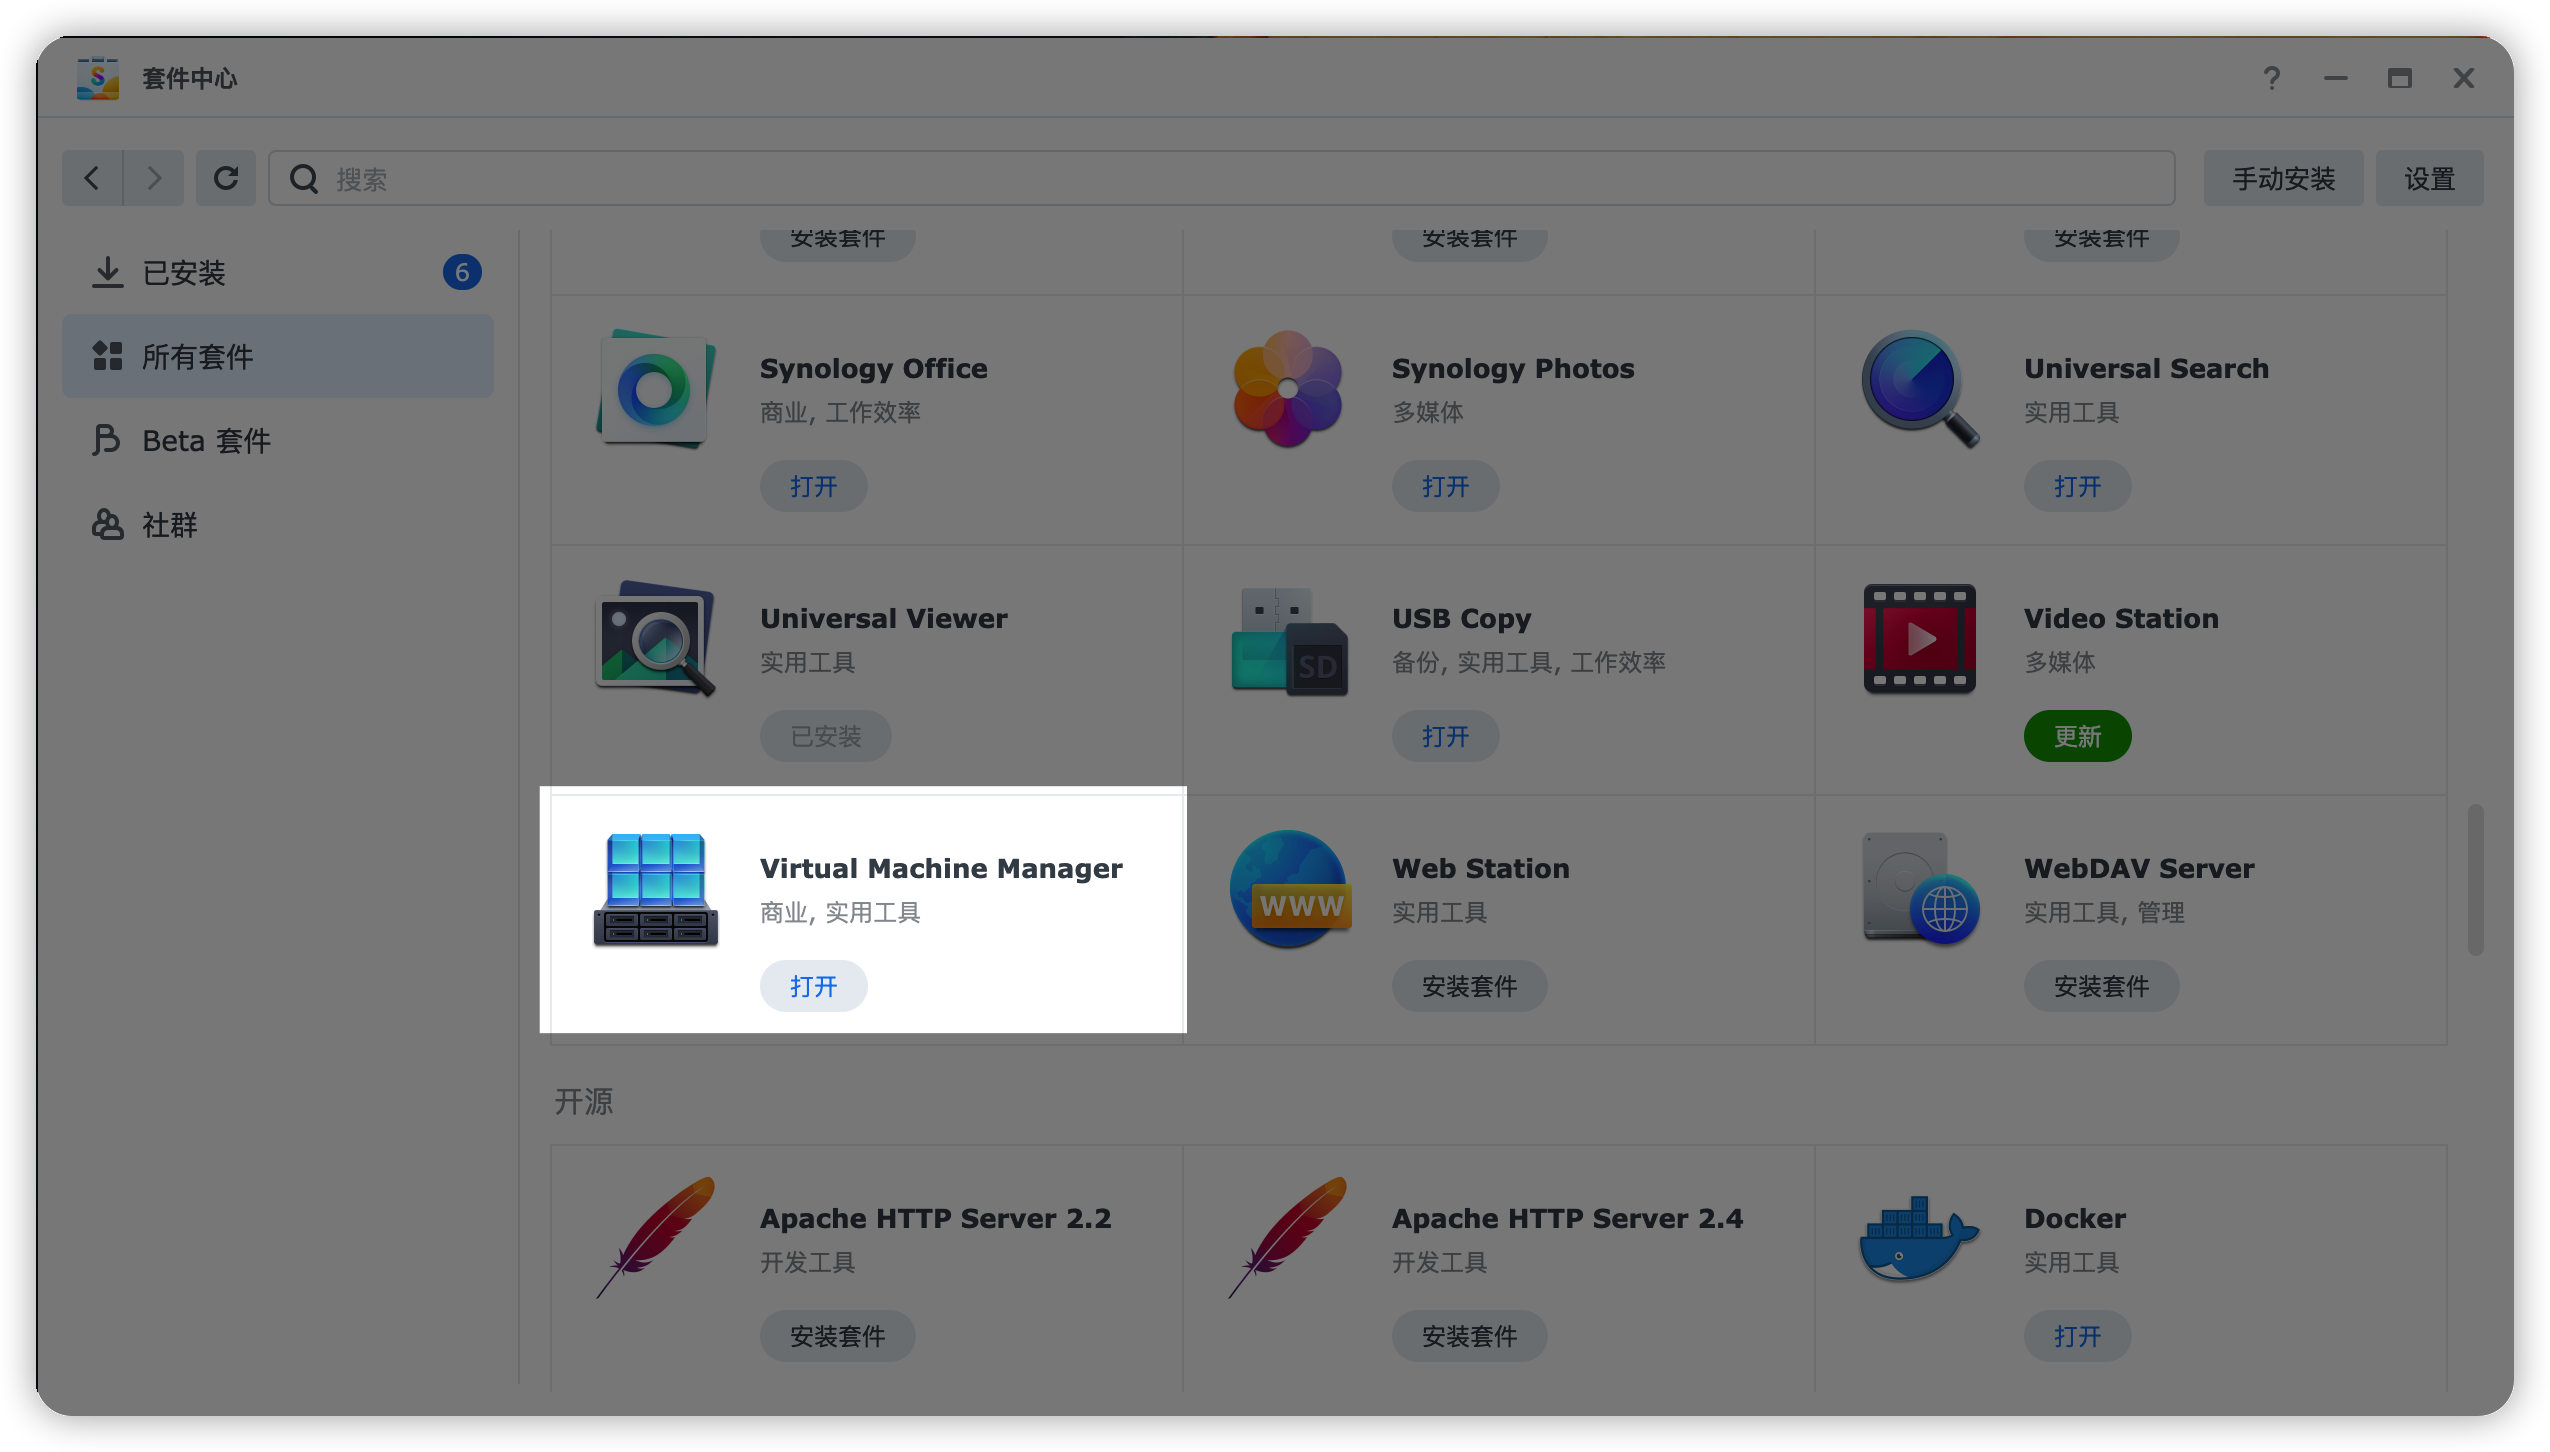Click the Universal Viewer title
Image resolution: width=2550 pixels, height=1452 pixels.
pyautogui.click(x=884, y=618)
